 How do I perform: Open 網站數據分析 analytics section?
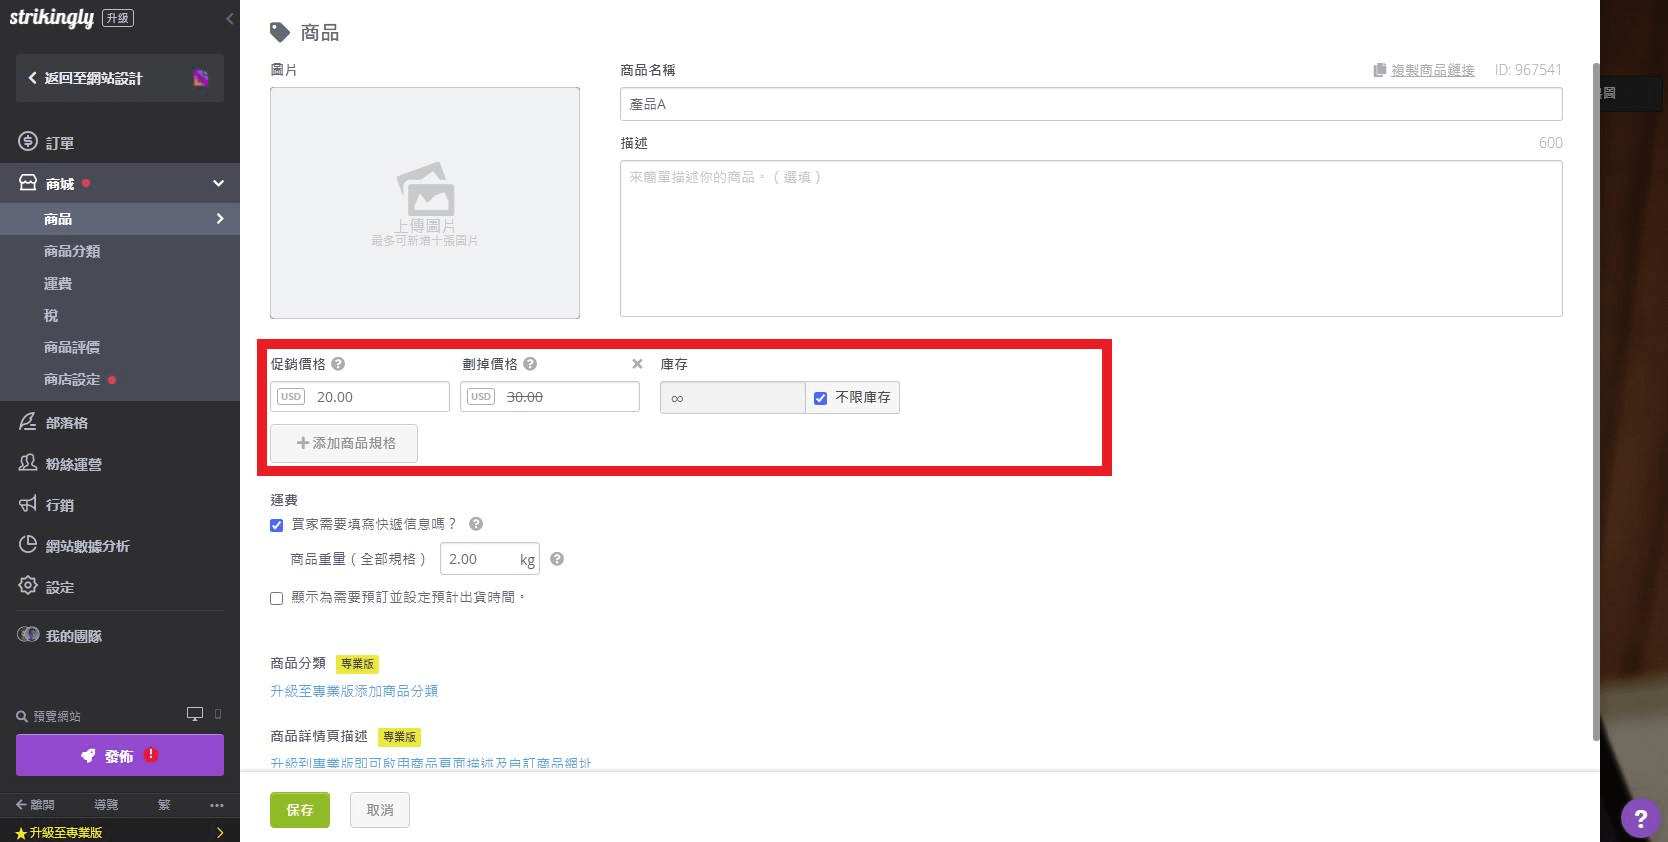(x=87, y=546)
